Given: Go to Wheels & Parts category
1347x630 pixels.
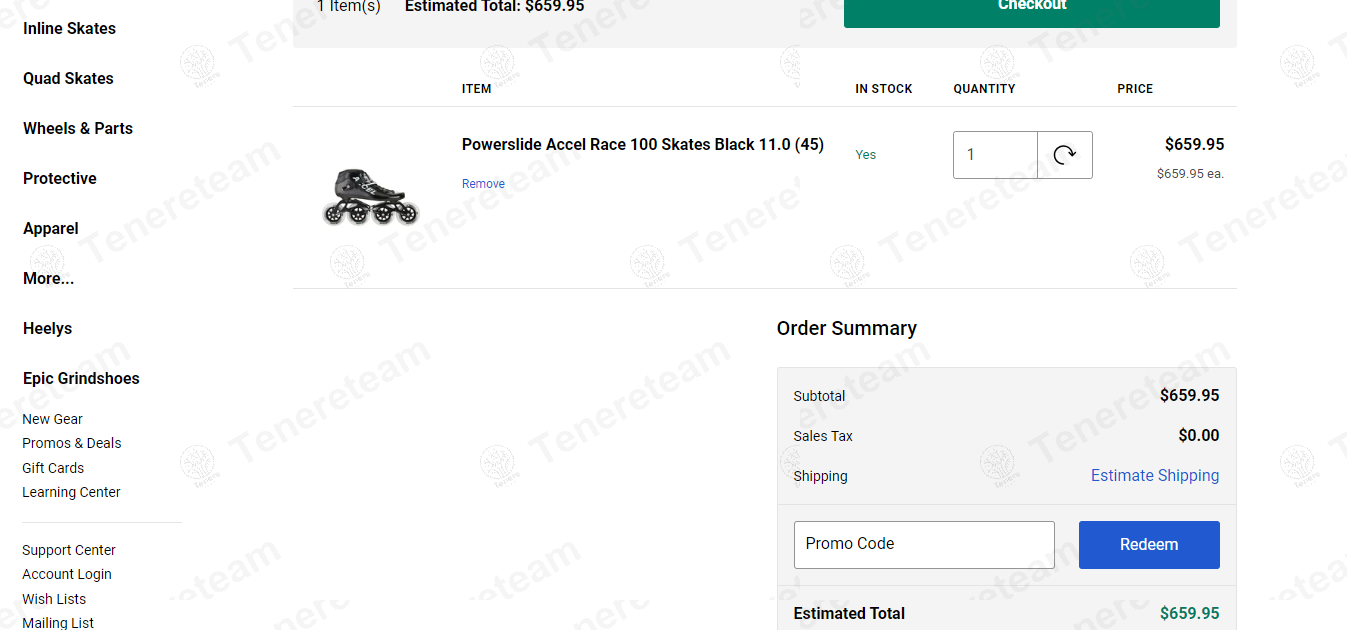Looking at the screenshot, I should point(78,129).
